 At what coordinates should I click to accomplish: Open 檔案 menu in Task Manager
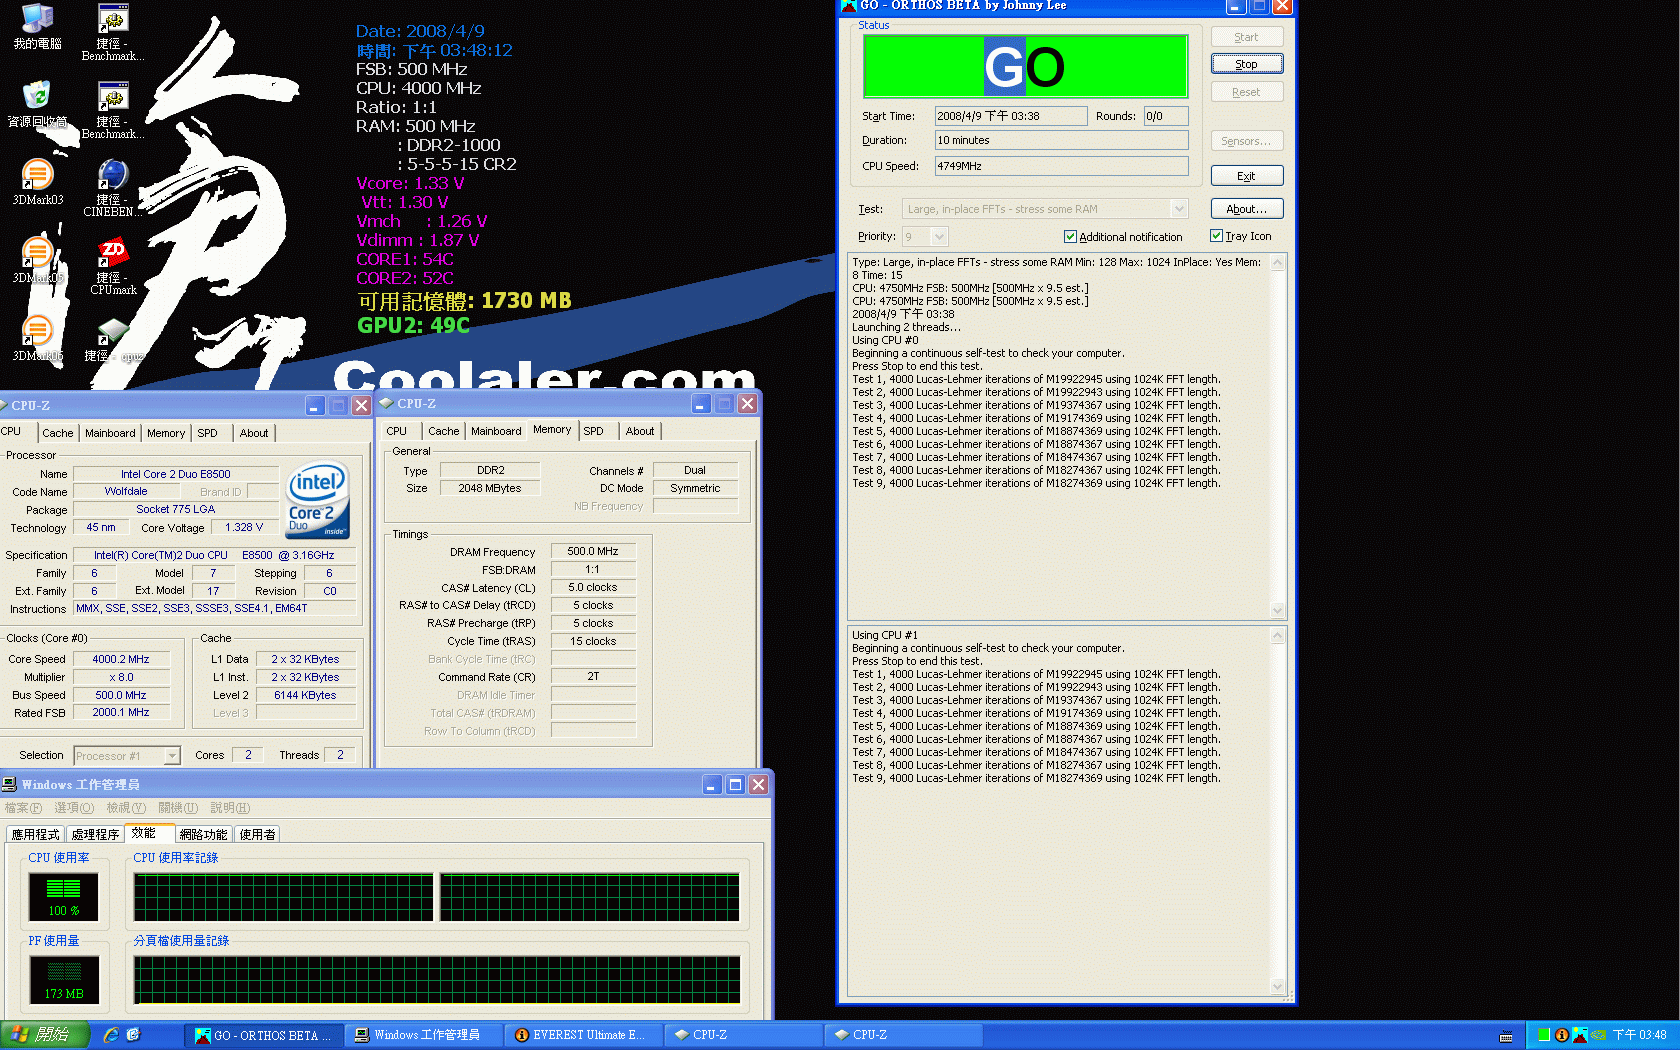pyautogui.click(x=23, y=808)
